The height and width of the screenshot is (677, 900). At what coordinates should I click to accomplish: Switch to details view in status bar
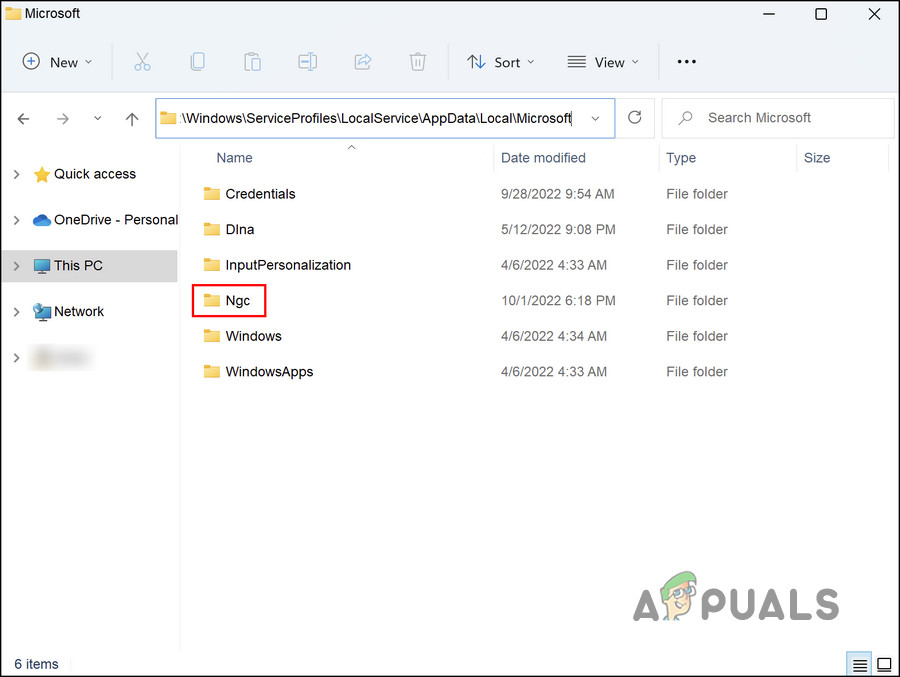click(x=859, y=665)
